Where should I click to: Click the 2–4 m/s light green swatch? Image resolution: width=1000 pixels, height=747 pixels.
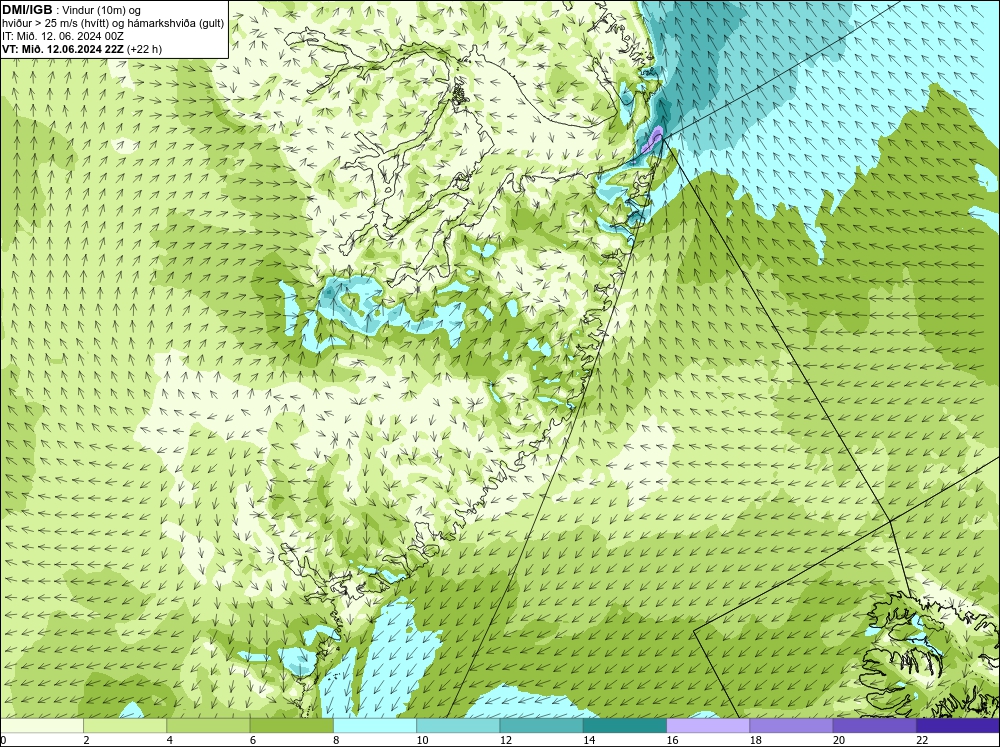point(125,726)
